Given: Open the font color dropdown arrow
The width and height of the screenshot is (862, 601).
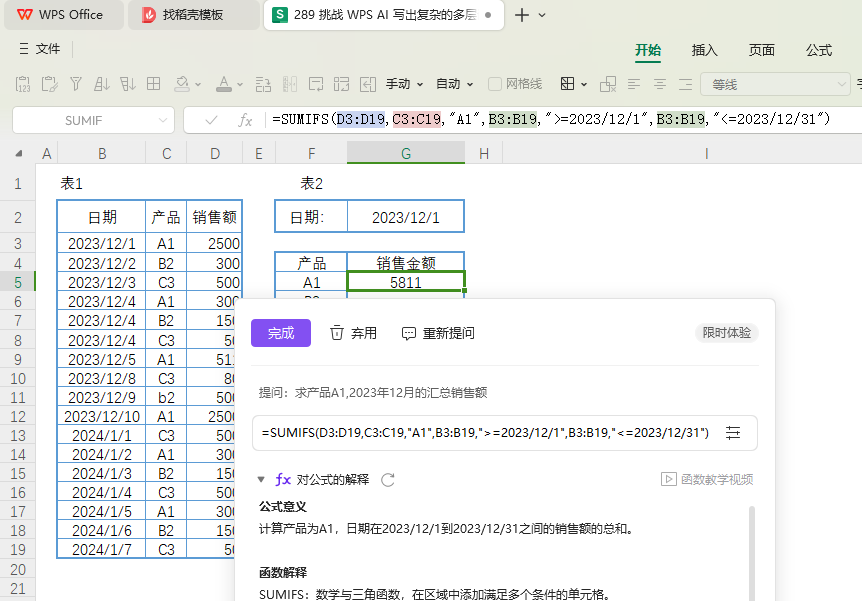Looking at the screenshot, I should coord(240,85).
